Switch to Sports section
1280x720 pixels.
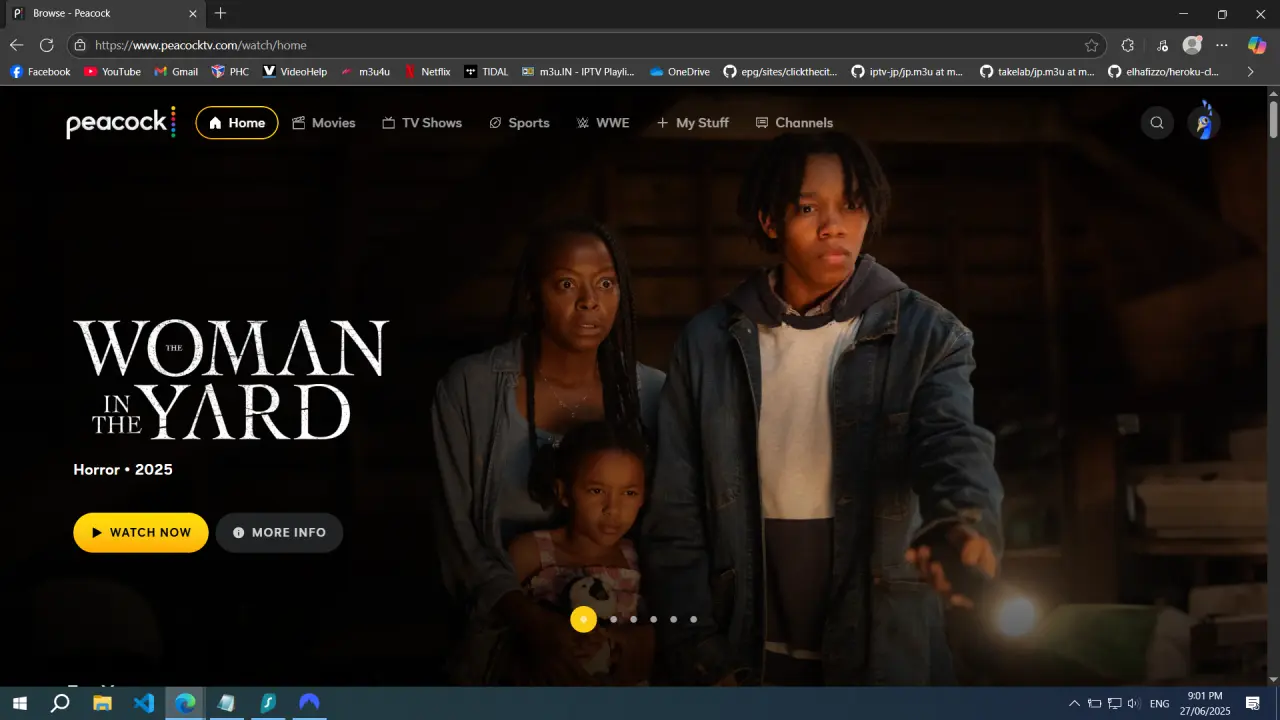coord(519,123)
